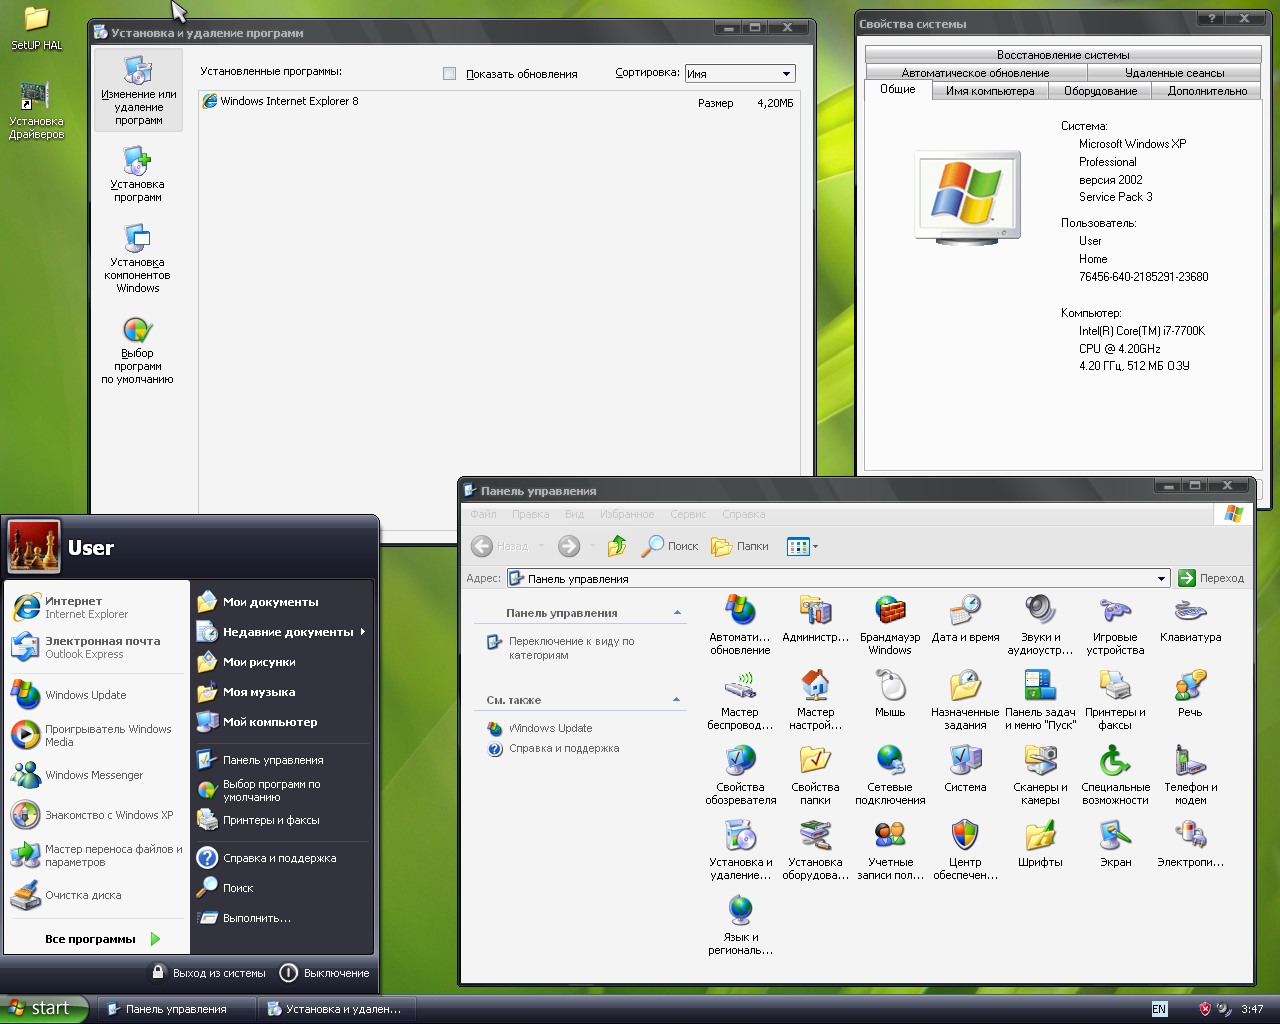Click the Up folder toolbar icon
Image resolution: width=1280 pixels, height=1024 pixels.
click(617, 546)
